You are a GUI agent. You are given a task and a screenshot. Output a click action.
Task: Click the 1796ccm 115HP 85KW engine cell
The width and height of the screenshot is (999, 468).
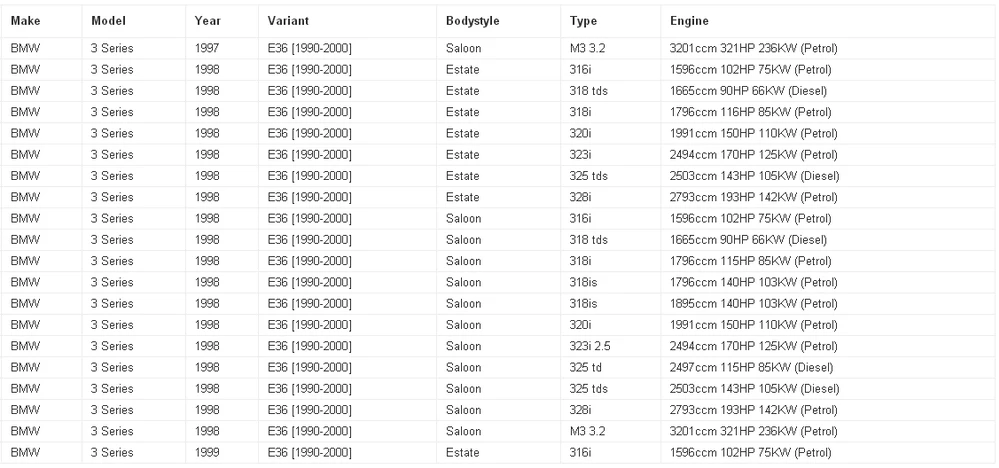[x=751, y=261]
